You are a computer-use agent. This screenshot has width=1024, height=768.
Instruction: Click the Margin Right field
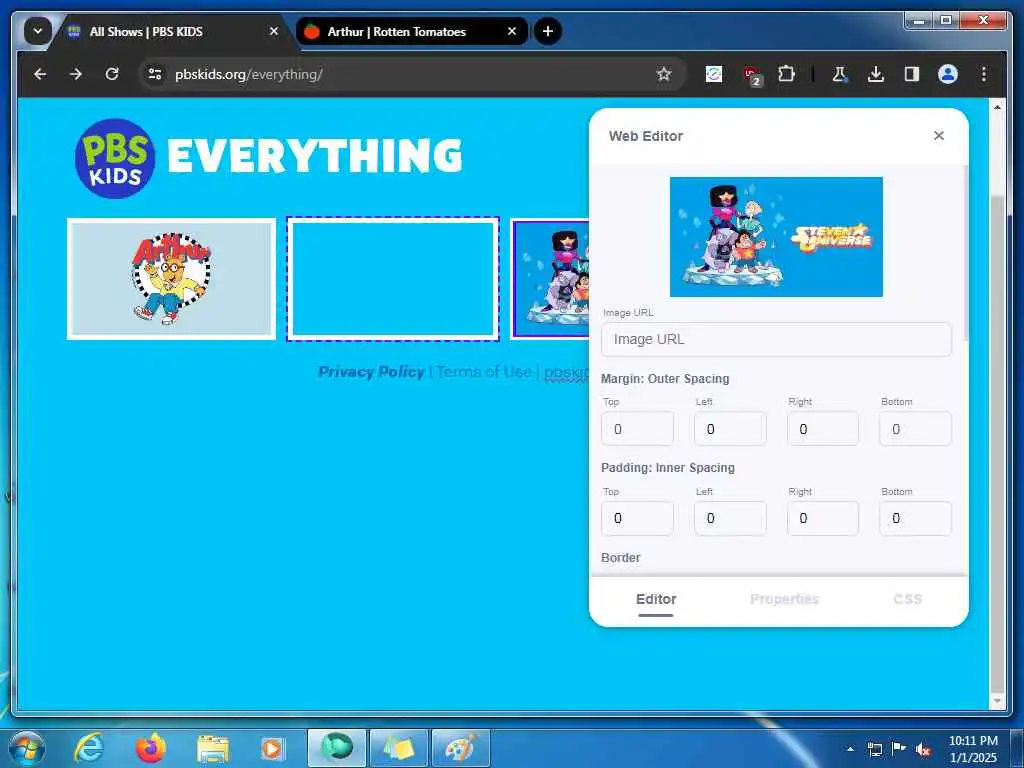tap(823, 429)
